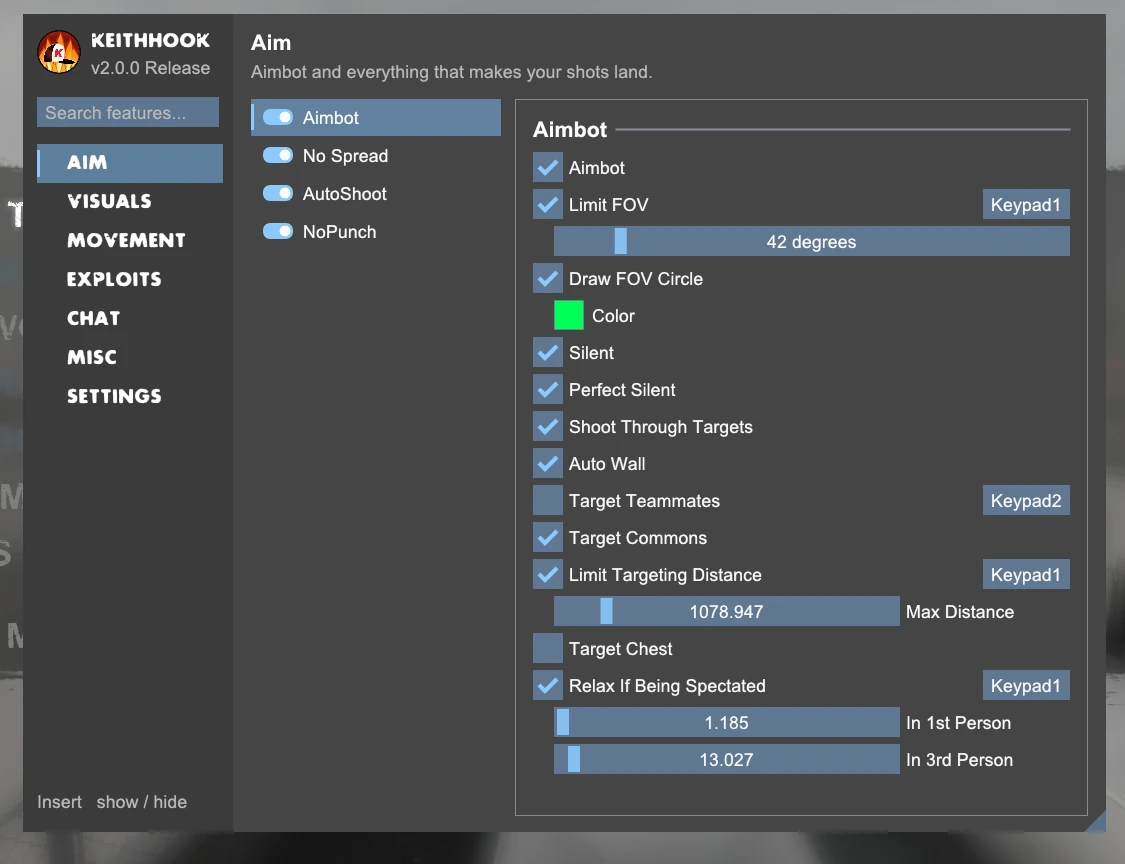Click the Aimbot section heading

pyautogui.click(x=570, y=129)
